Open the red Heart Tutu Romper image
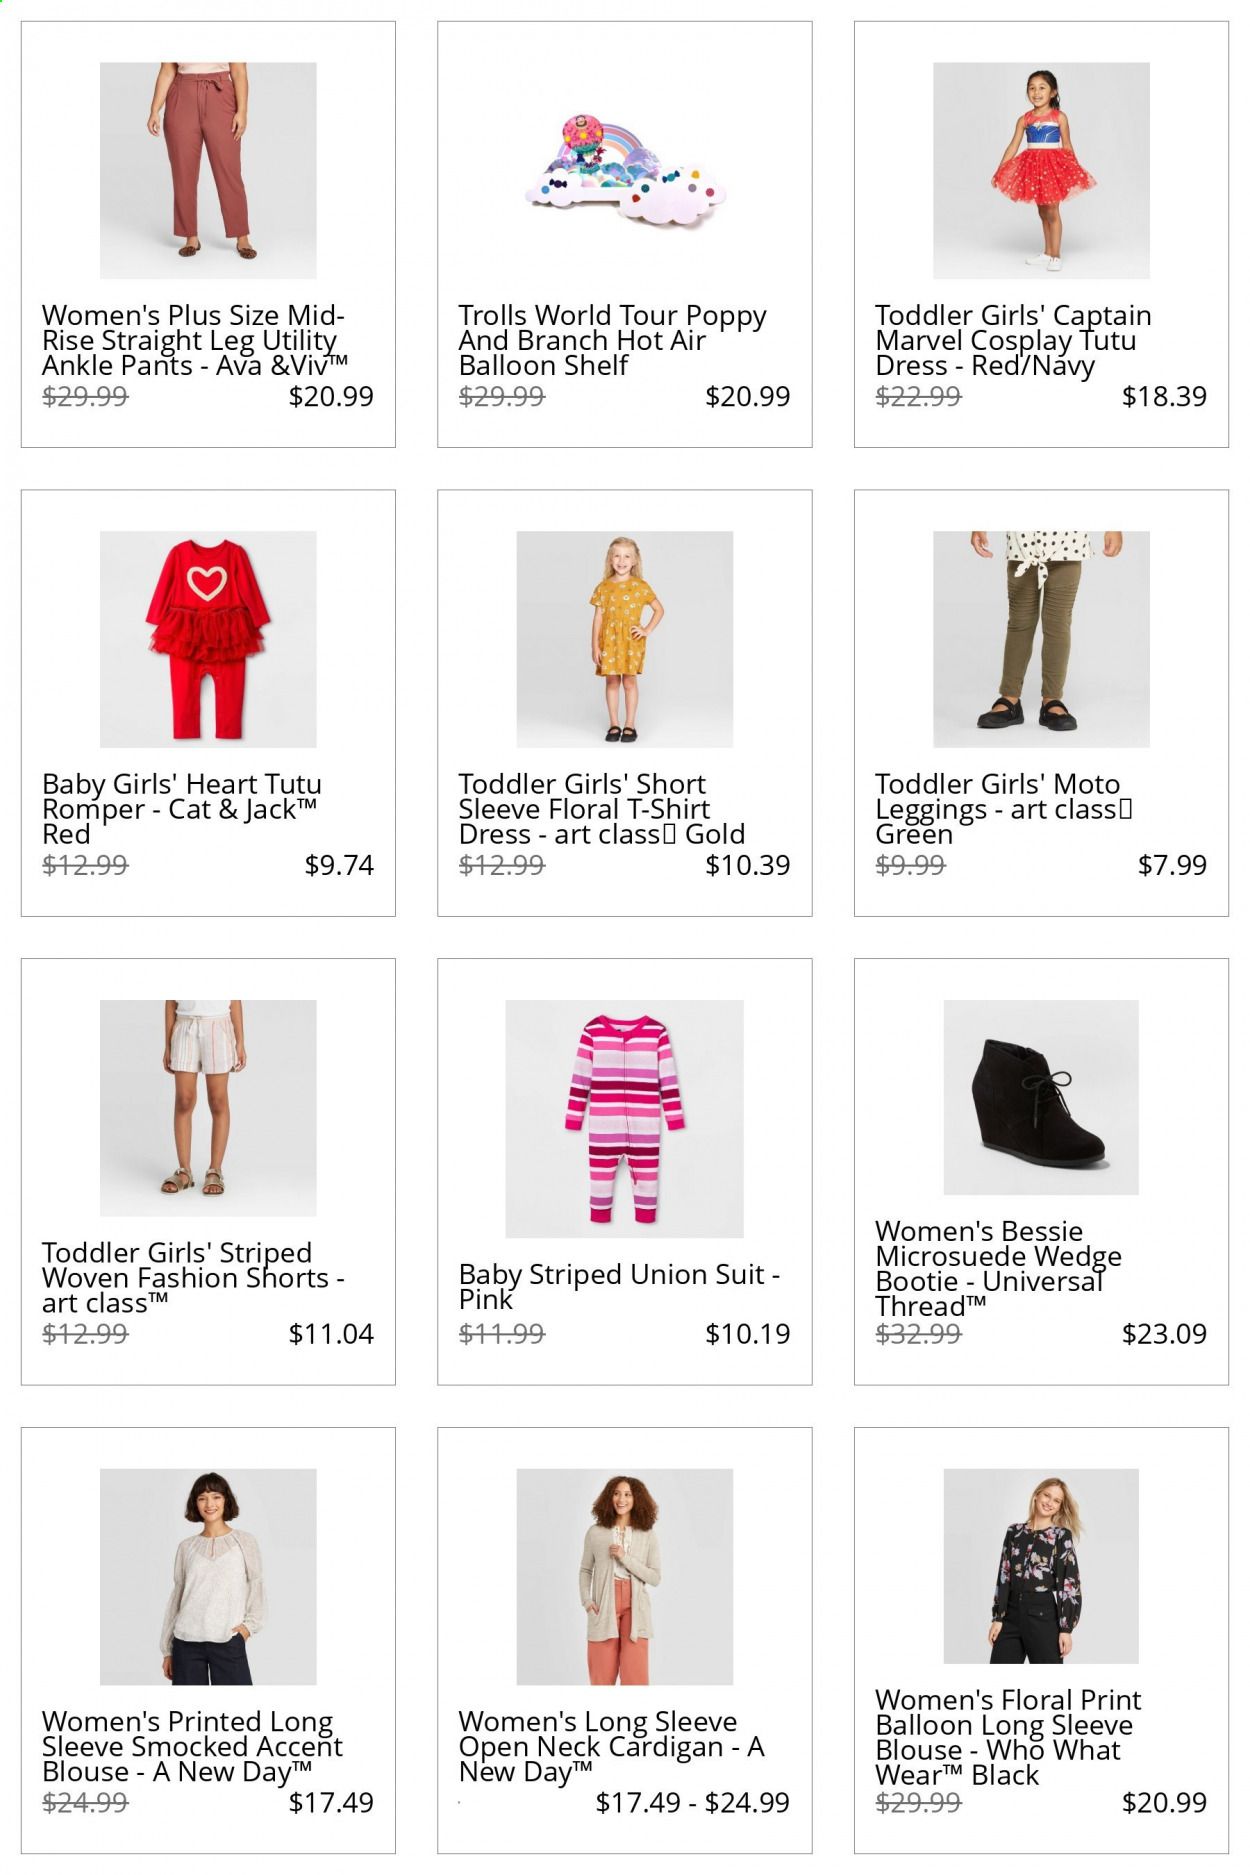 click(x=208, y=639)
